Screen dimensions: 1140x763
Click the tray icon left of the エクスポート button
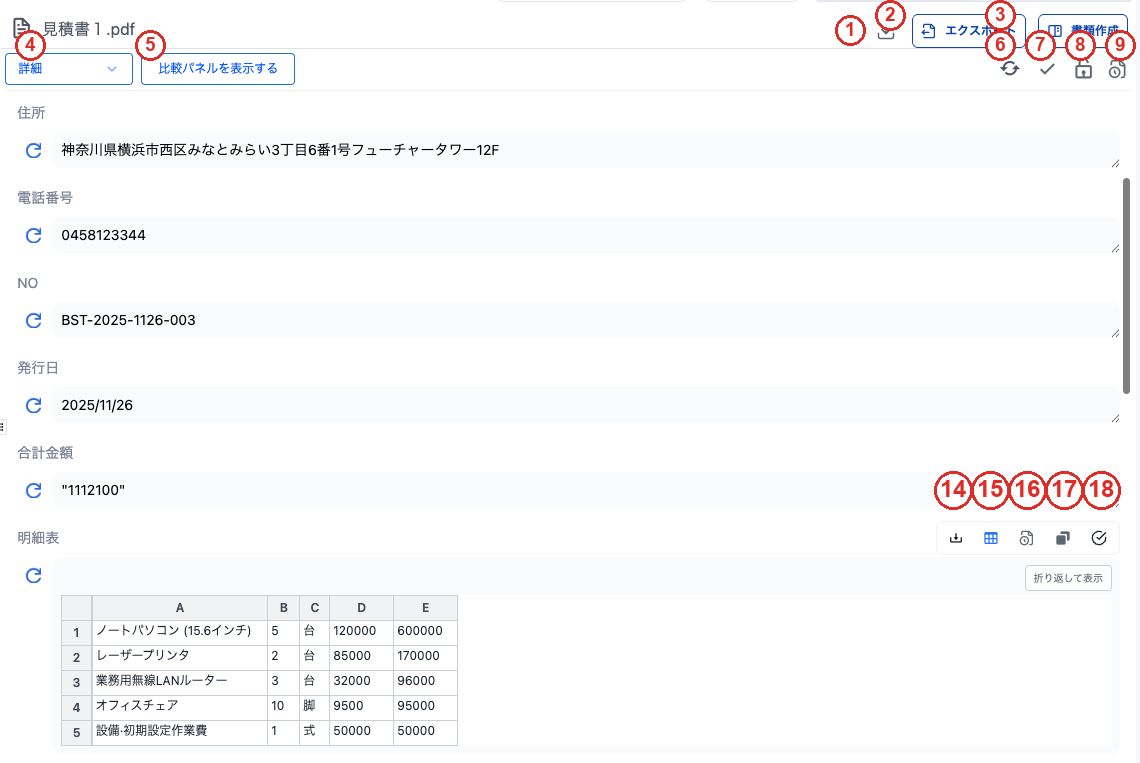click(886, 31)
